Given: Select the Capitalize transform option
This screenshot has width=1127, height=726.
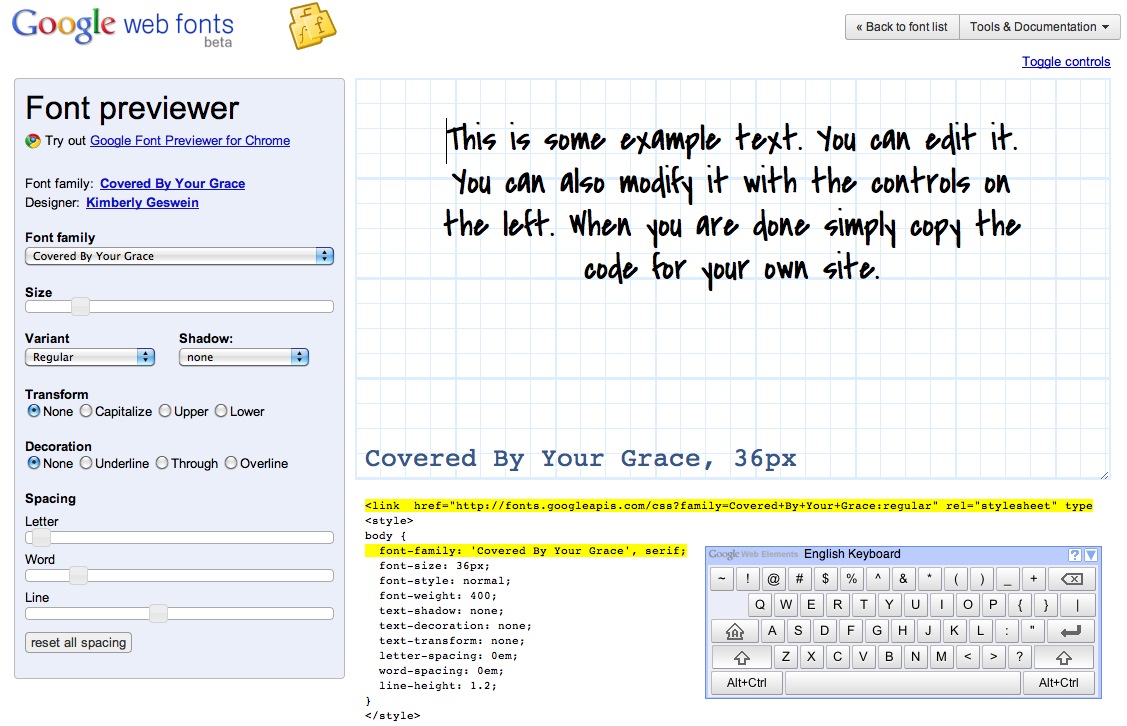Looking at the screenshot, I should point(86,411).
